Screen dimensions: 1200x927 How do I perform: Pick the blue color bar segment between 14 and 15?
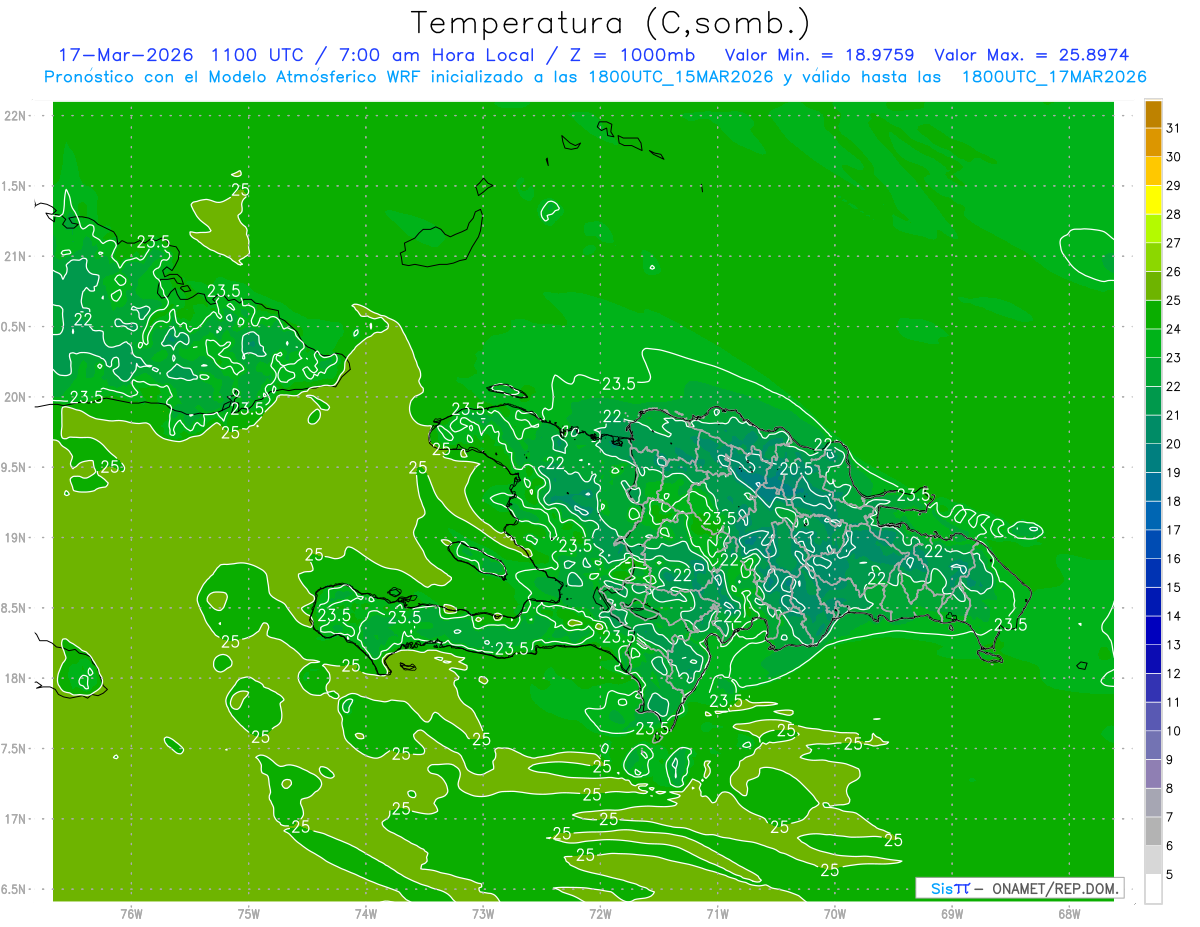1153,602
